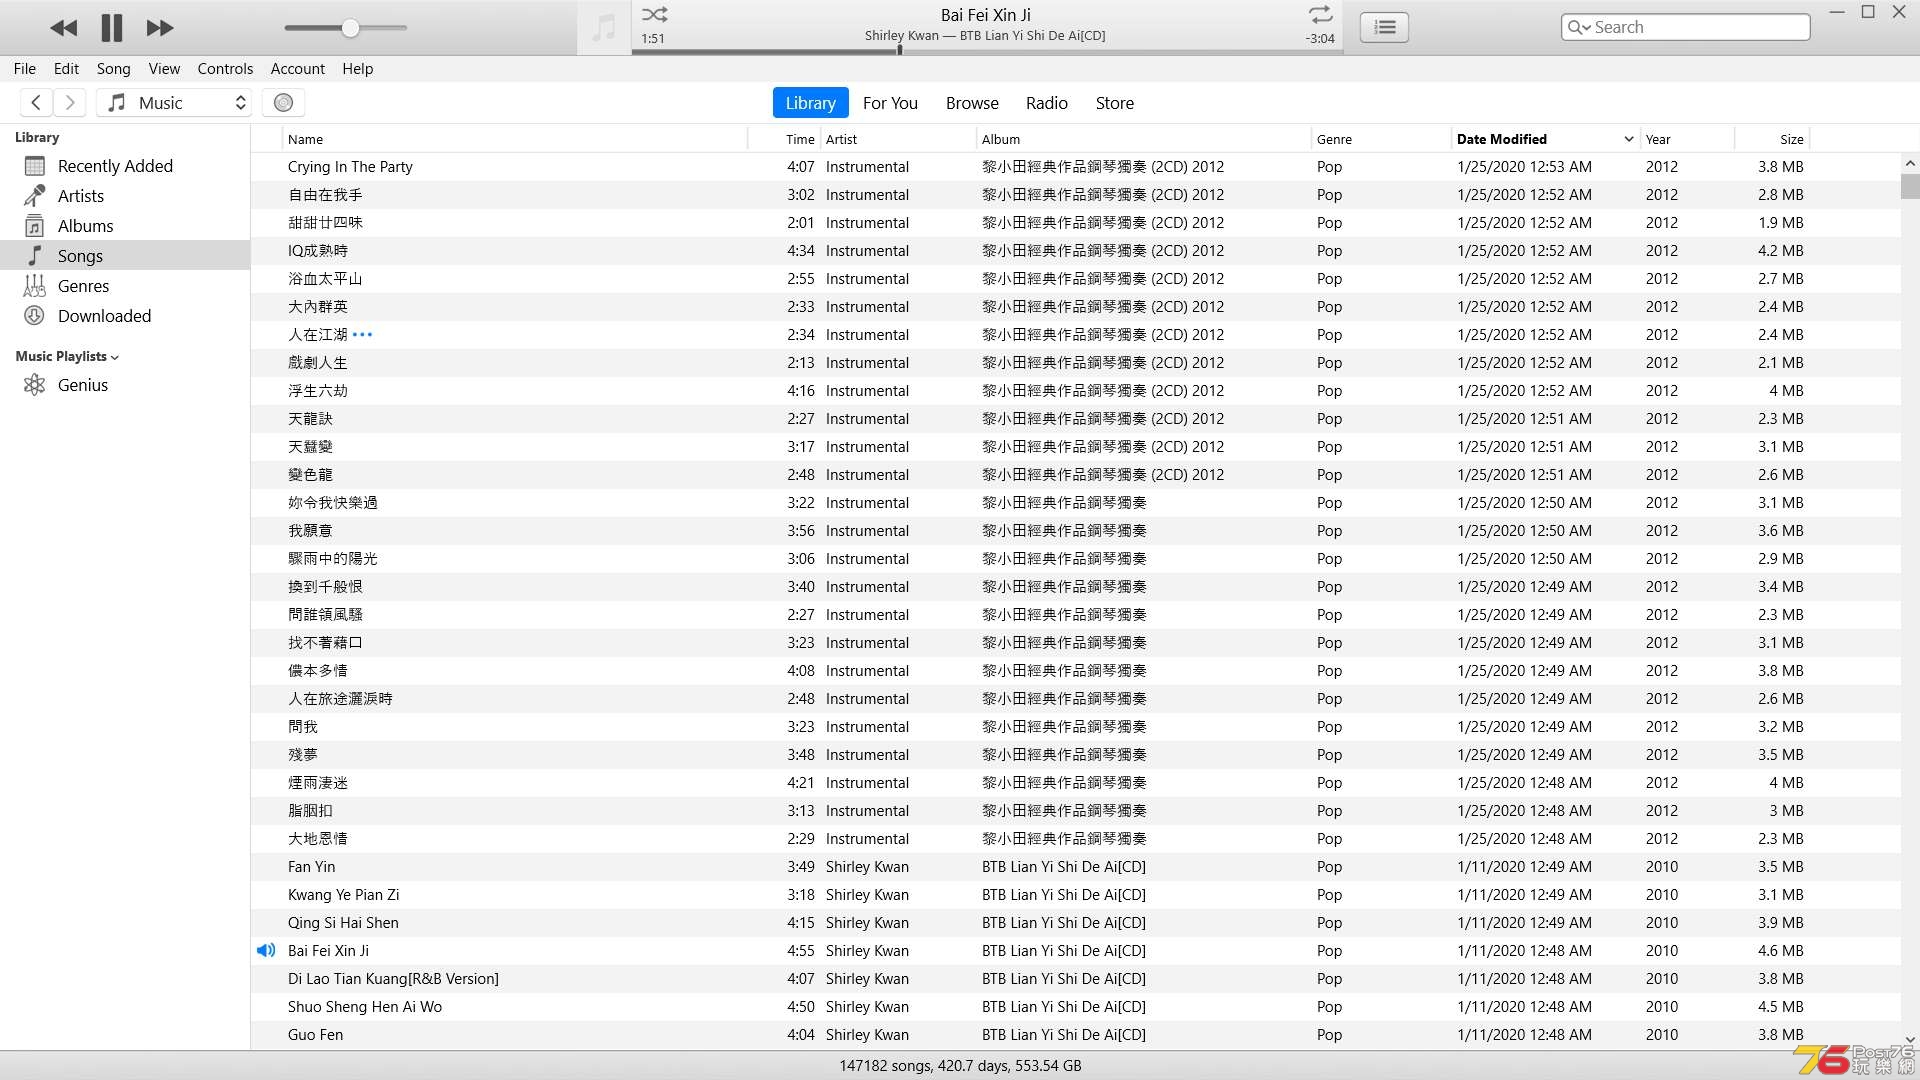Click the album artwork music note placeholder
This screenshot has height=1080, width=1920.
604,28
